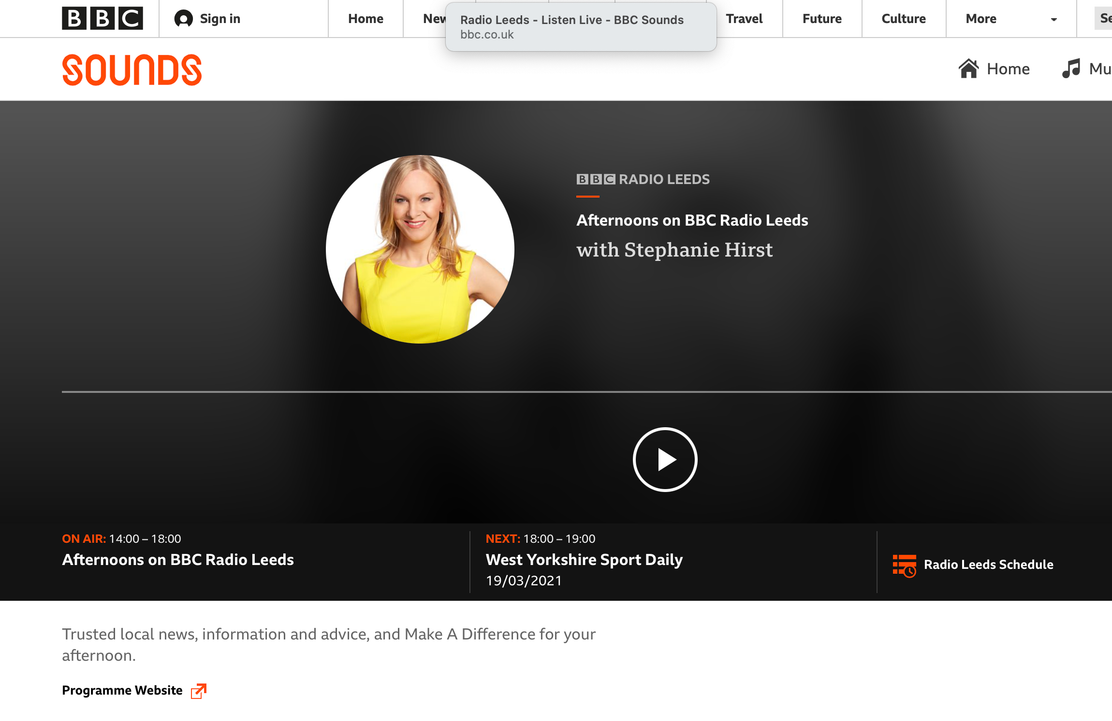Click the Home house icon
The width and height of the screenshot is (1112, 721).
pyautogui.click(x=968, y=68)
